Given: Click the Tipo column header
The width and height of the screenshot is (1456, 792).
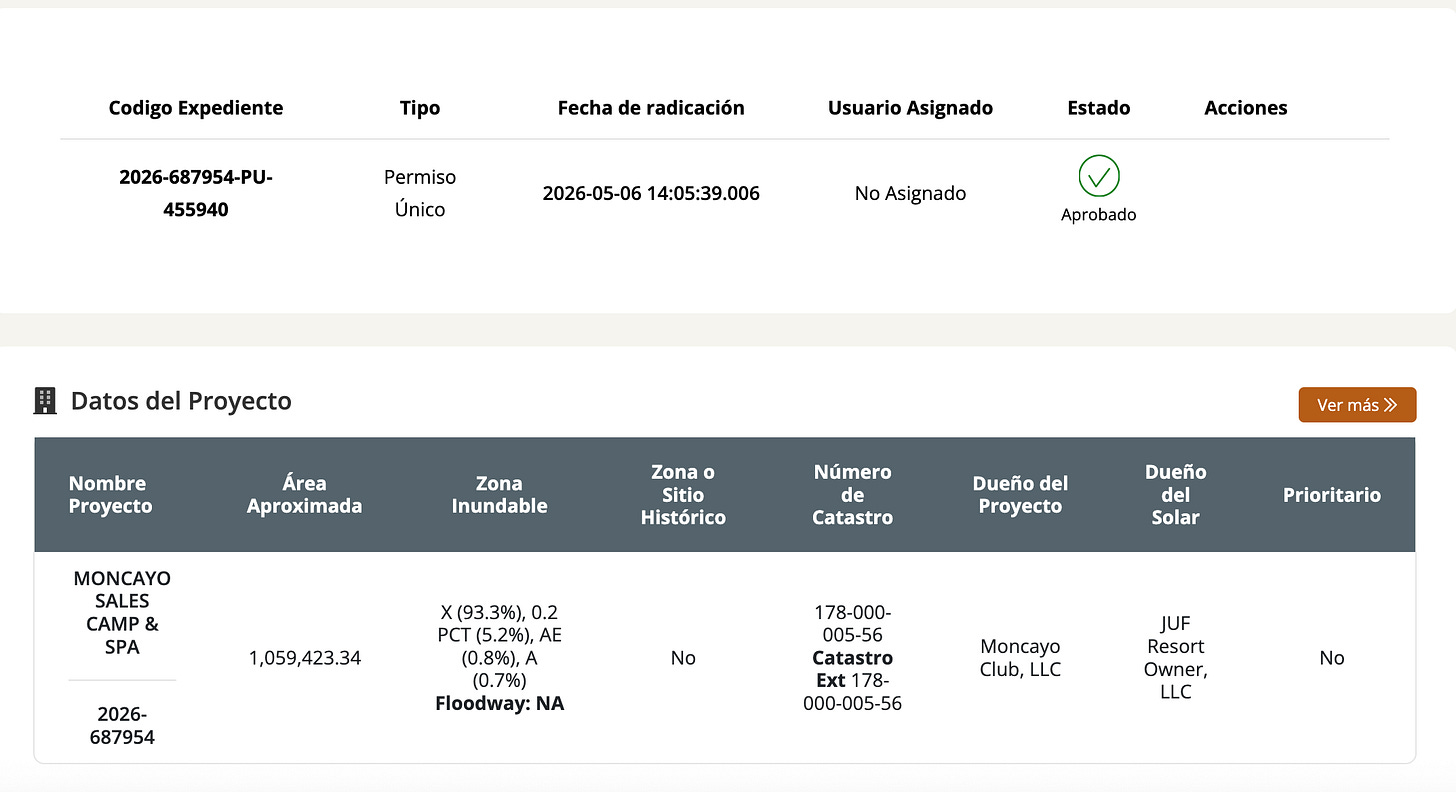Looking at the screenshot, I should [420, 108].
